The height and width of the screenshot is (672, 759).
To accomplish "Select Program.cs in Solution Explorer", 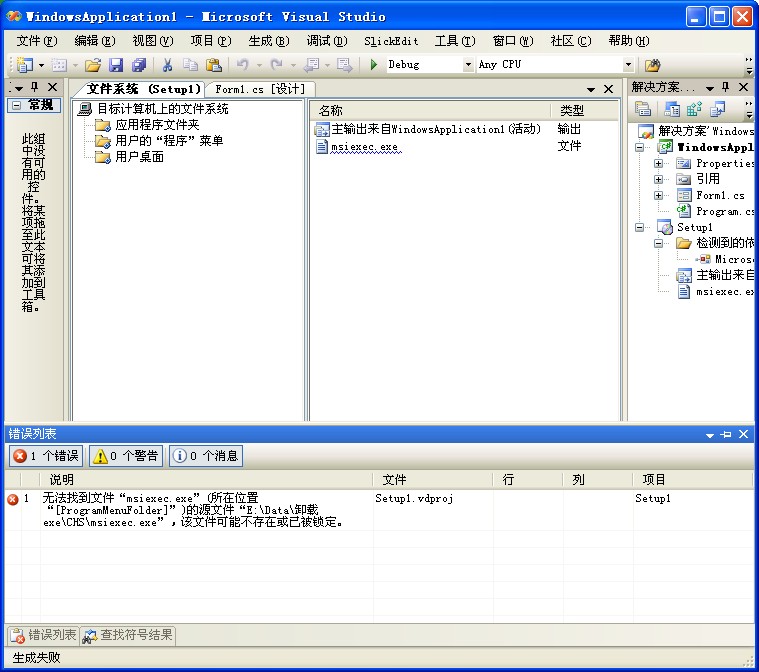I will 725,211.
